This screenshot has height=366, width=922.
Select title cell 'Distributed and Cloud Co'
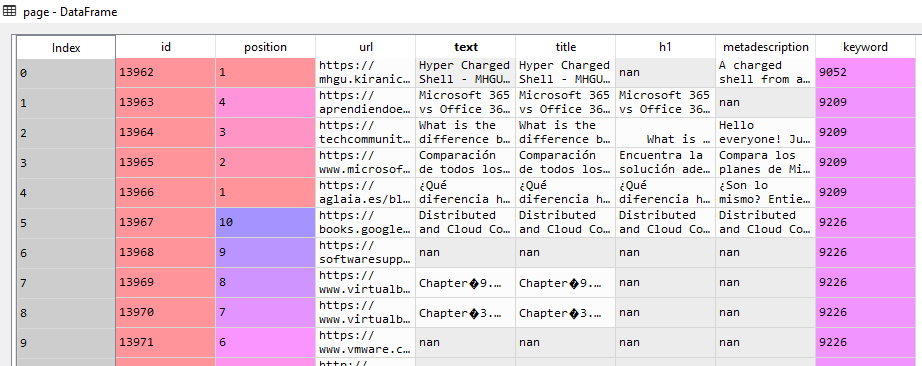pos(566,223)
